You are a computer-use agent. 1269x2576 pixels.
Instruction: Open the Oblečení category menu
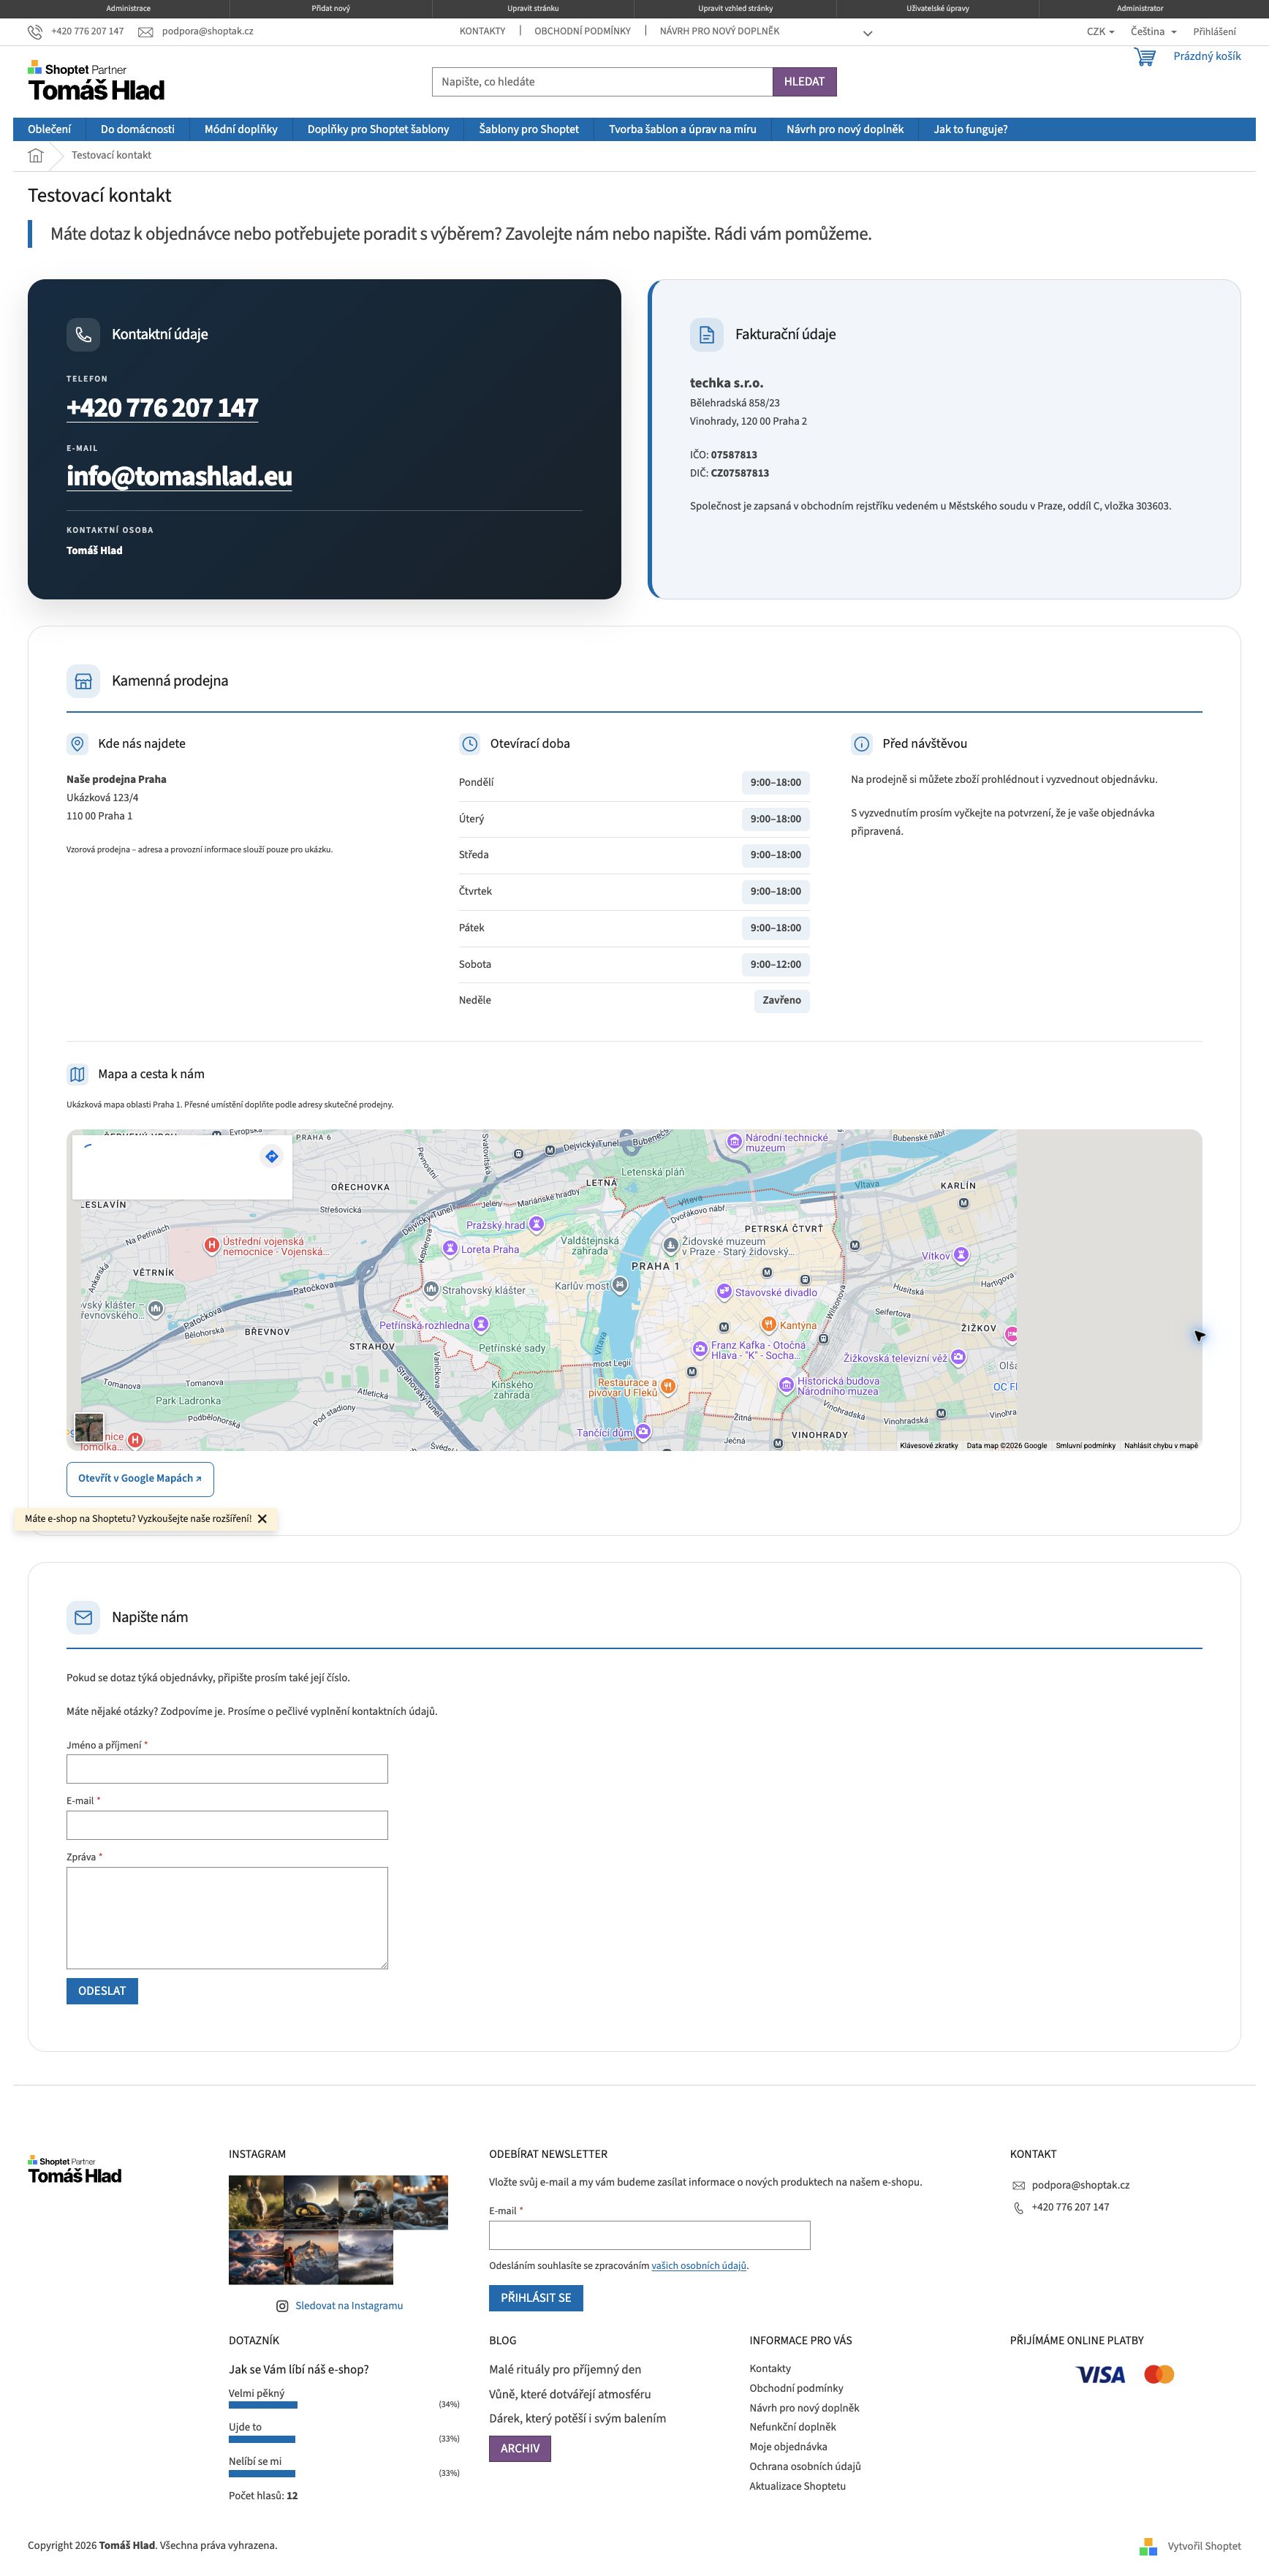49,129
